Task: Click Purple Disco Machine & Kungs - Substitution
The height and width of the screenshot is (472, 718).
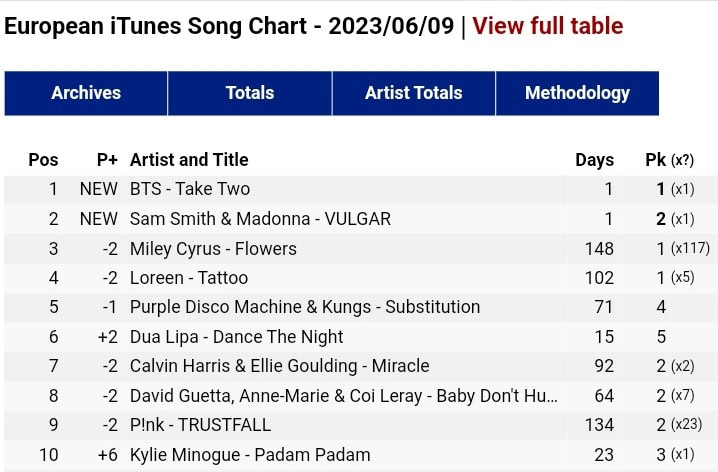Action: (305, 307)
